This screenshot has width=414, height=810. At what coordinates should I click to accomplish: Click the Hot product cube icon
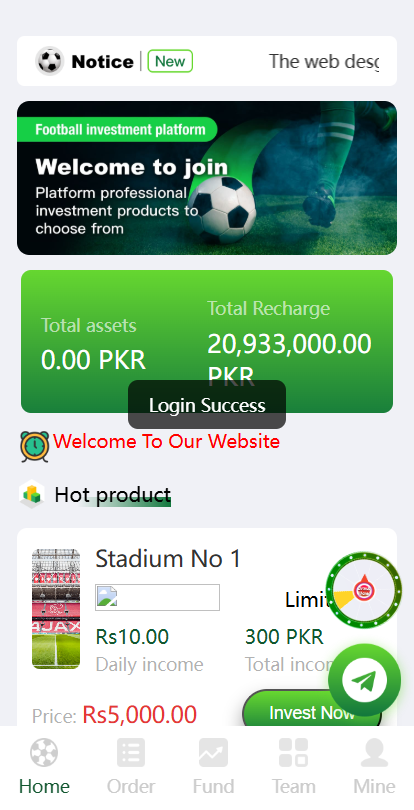click(32, 494)
